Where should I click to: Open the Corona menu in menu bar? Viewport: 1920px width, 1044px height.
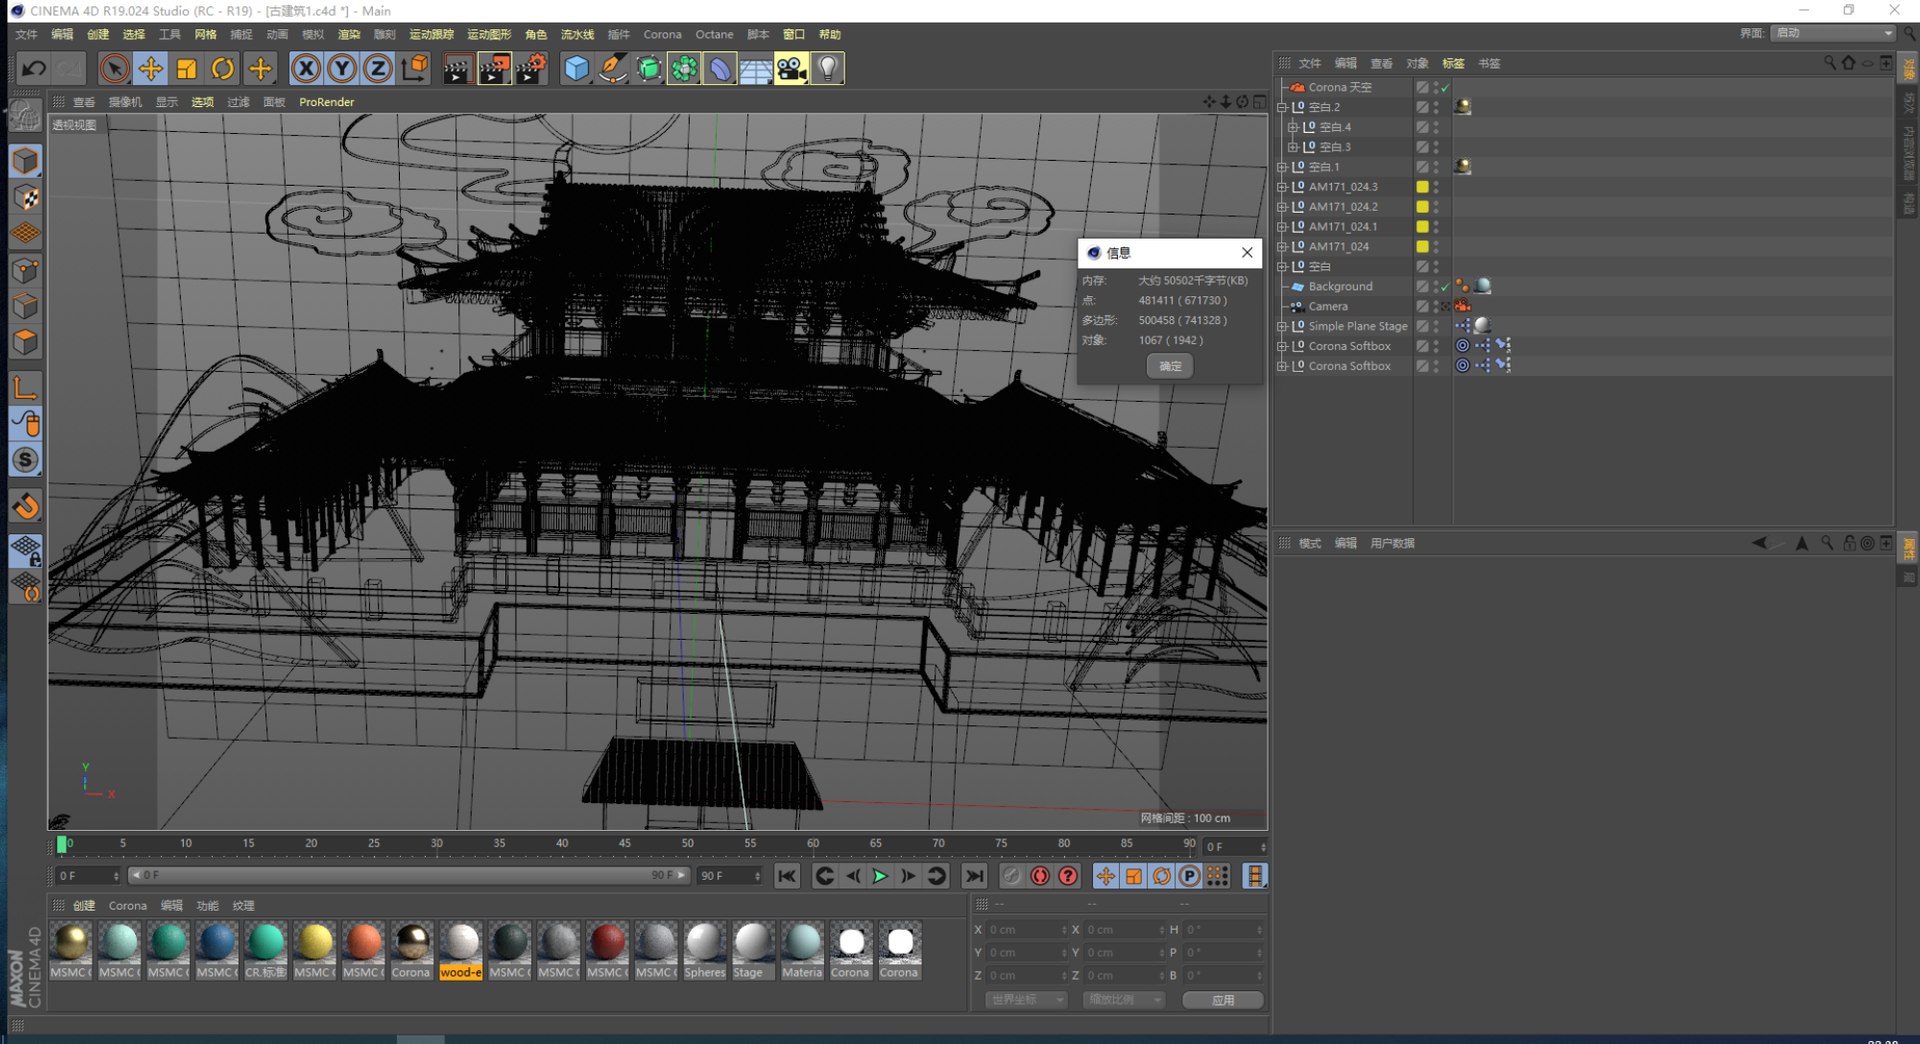(x=662, y=34)
